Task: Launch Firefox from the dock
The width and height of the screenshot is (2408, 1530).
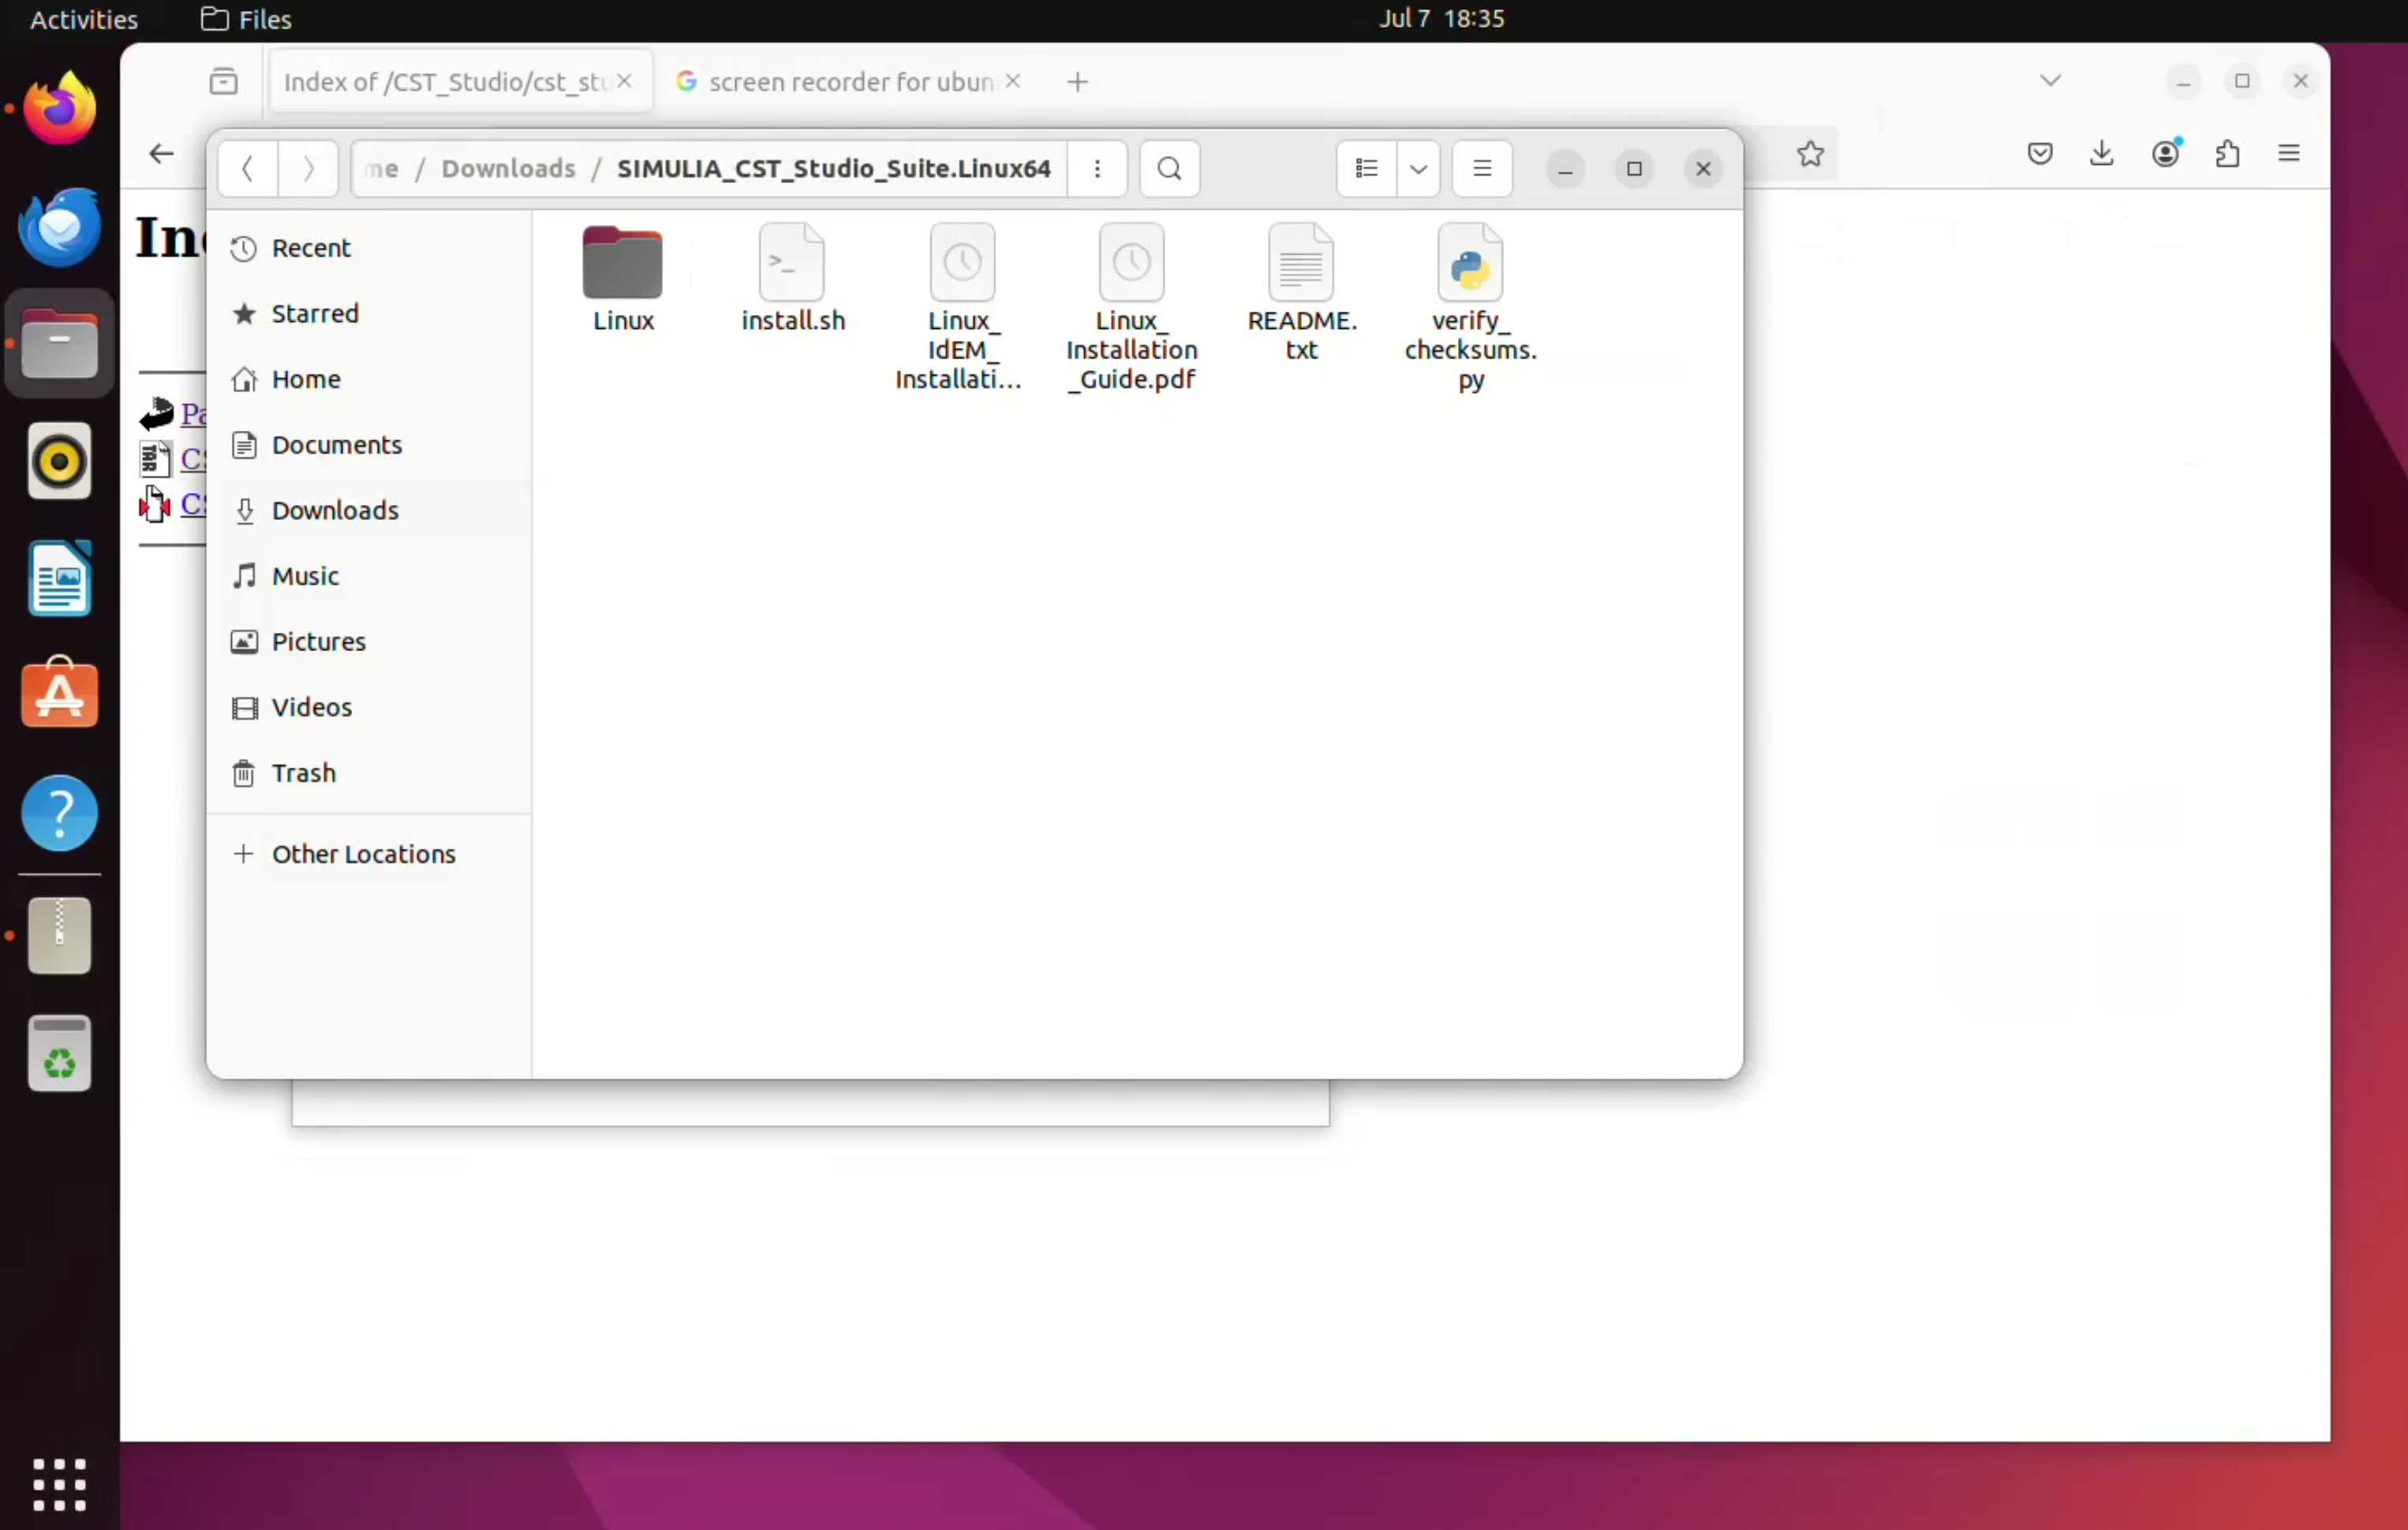Action: 60,108
